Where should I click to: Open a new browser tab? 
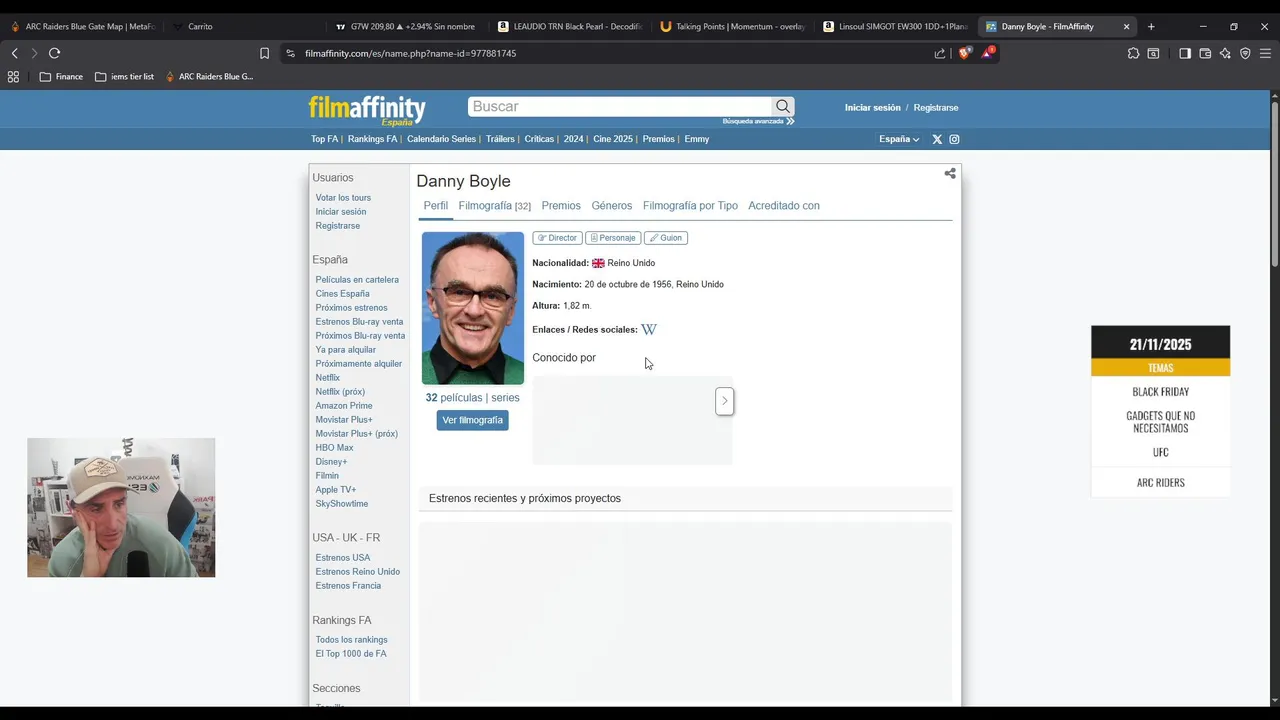point(1151,26)
